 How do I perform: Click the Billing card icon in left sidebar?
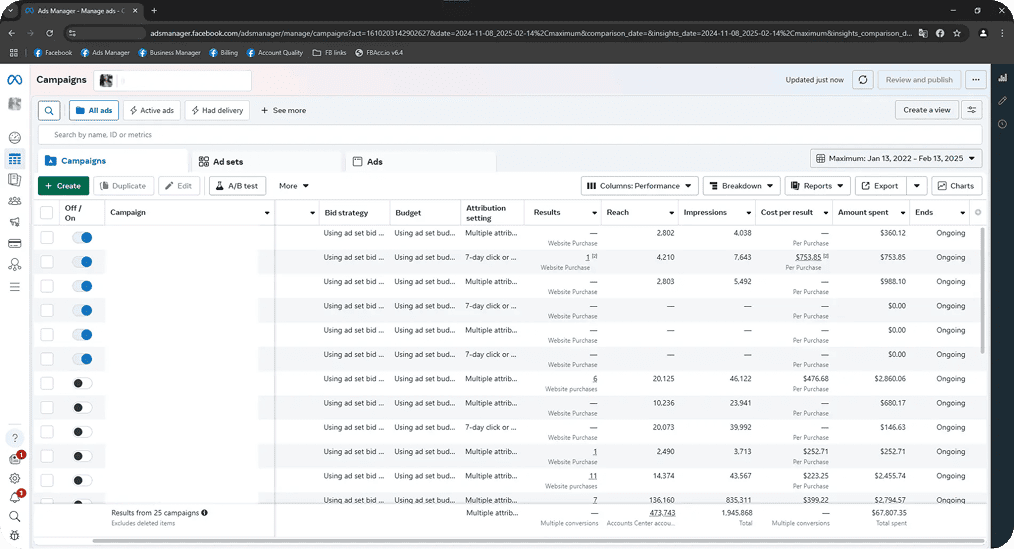point(14,243)
